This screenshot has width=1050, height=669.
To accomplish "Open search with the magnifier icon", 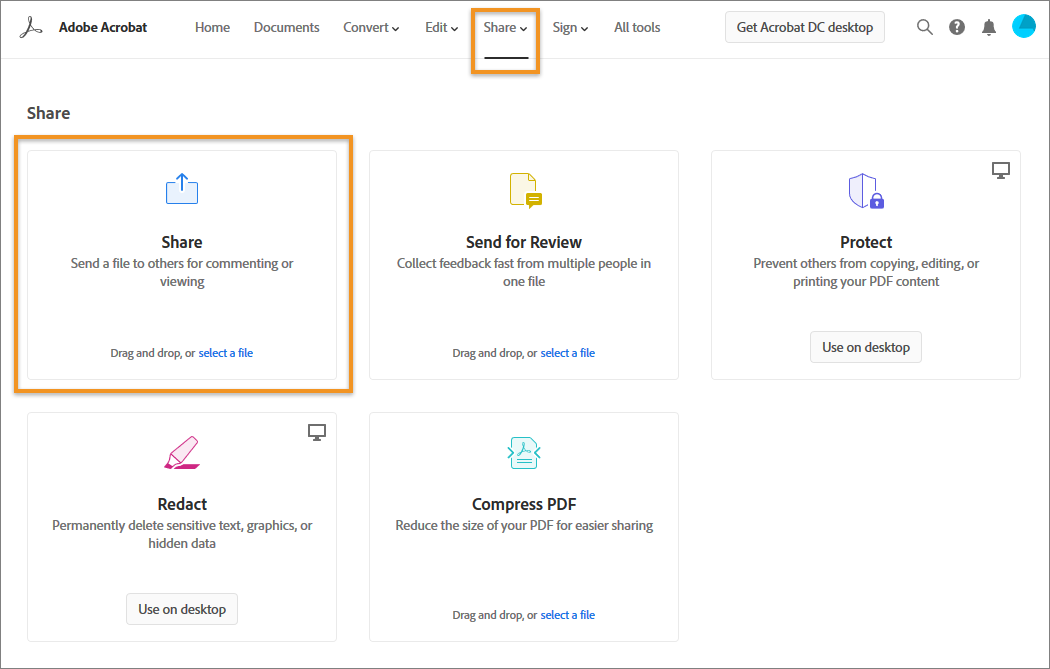I will click(x=925, y=27).
